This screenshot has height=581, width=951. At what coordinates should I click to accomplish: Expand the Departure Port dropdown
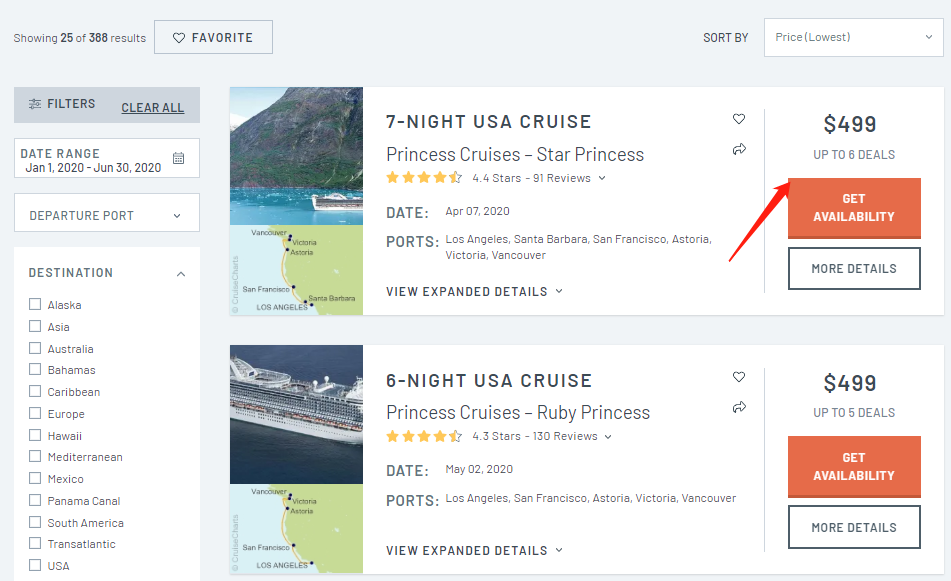click(x=106, y=215)
